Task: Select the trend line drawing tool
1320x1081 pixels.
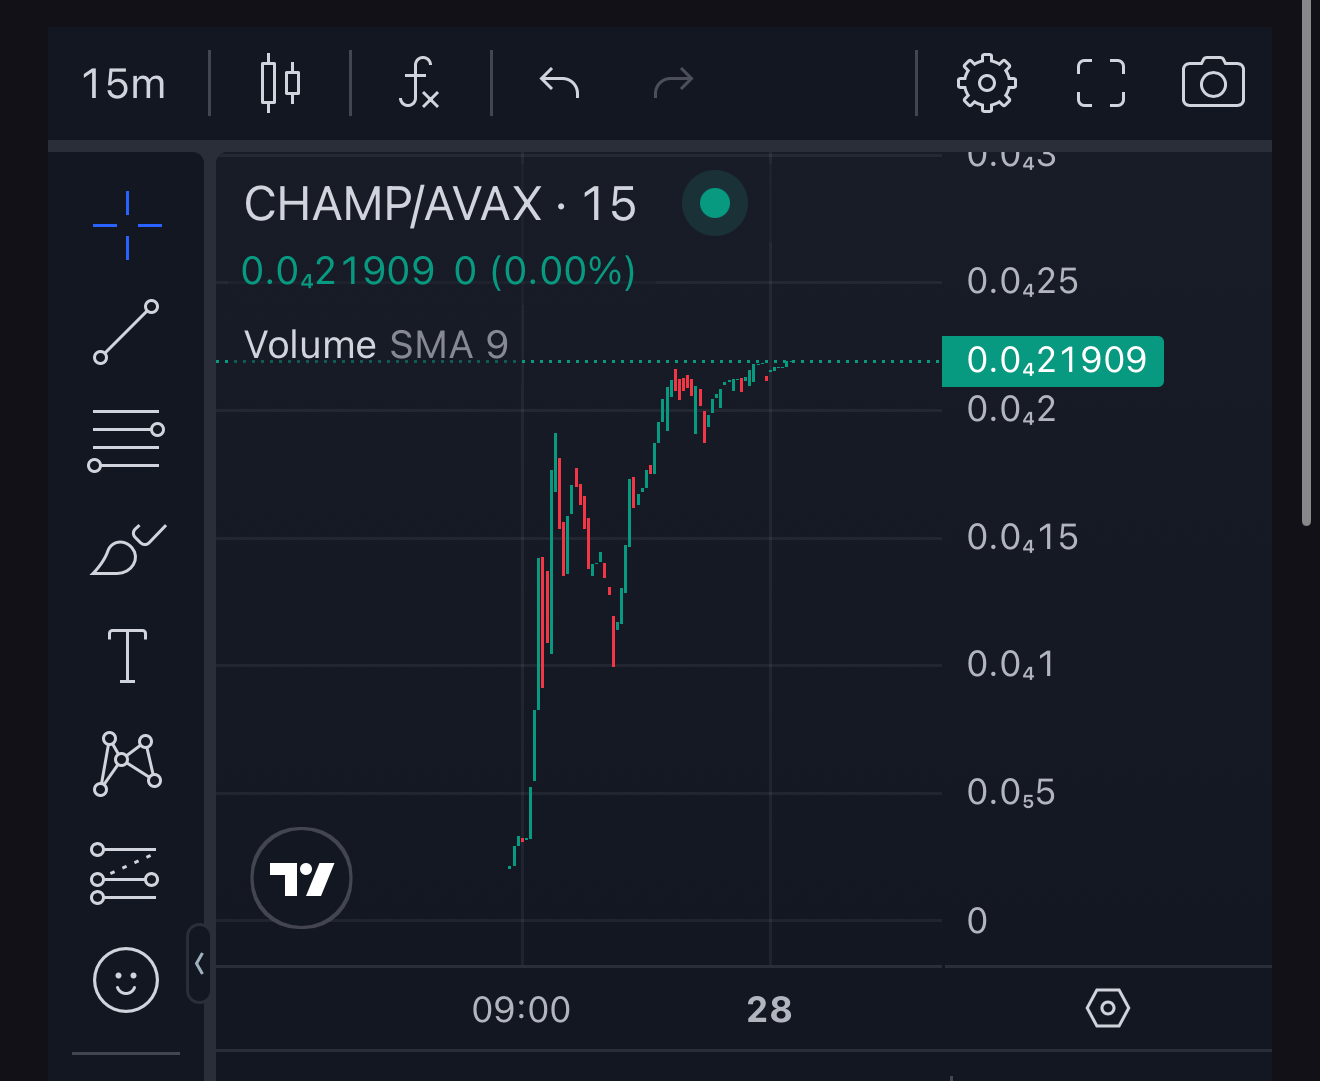Action: 126,332
